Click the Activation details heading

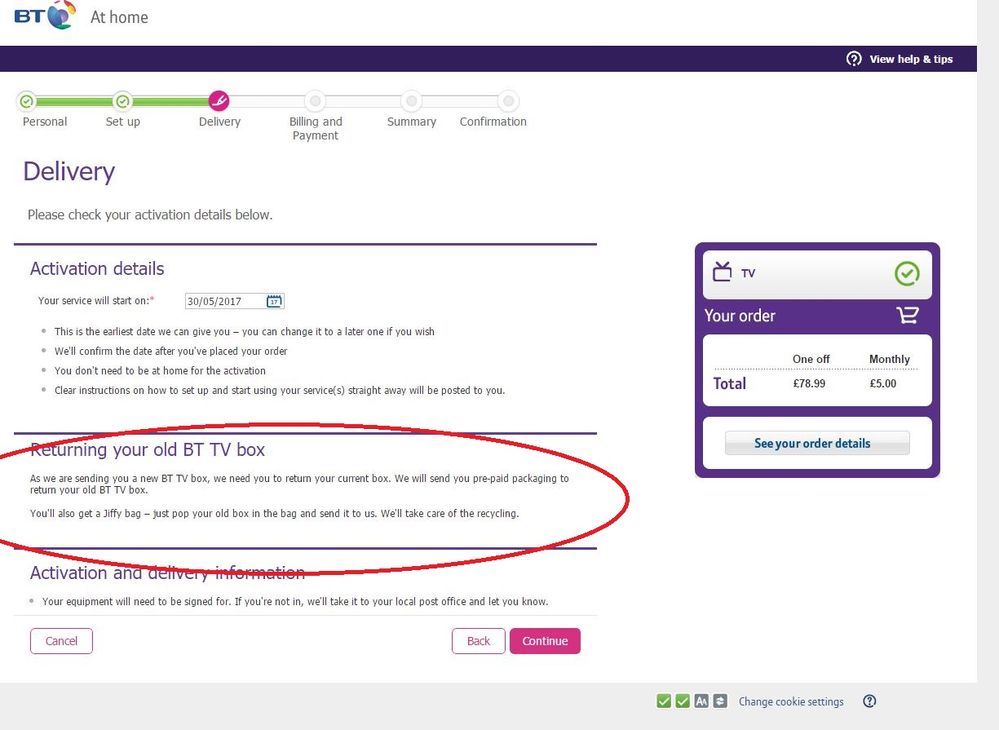(97, 269)
